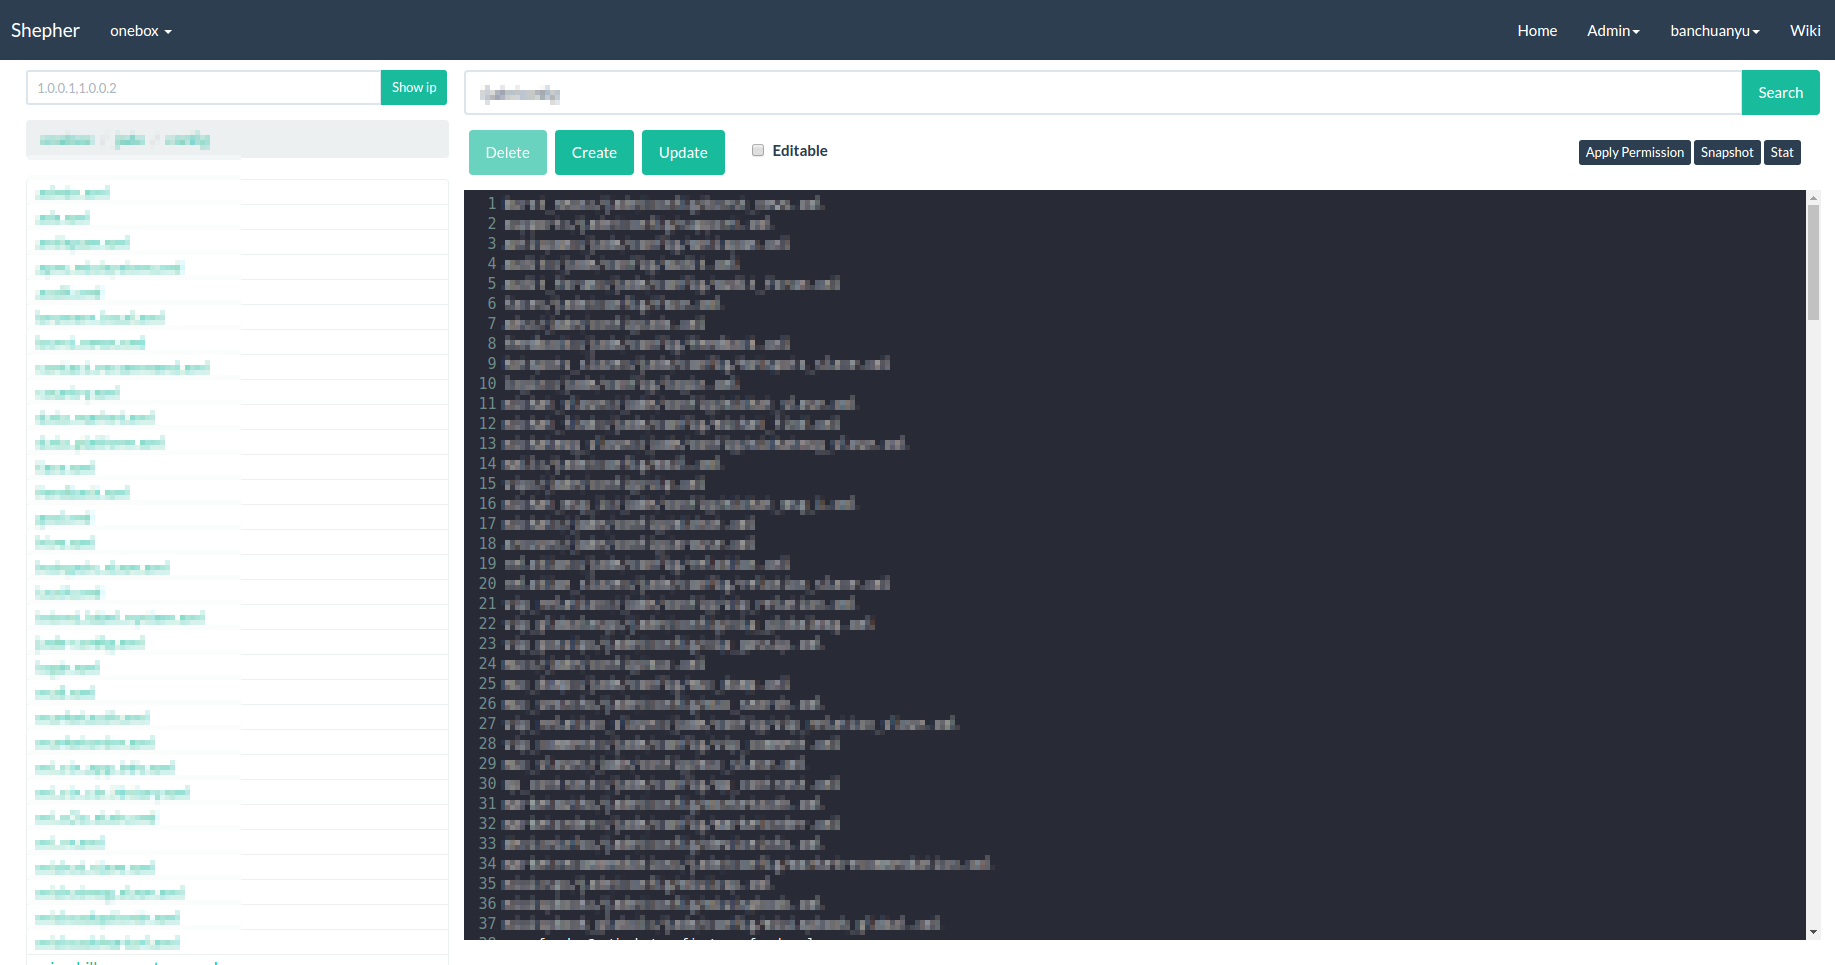This screenshot has height=965, width=1835.
Task: Open the Shepher home logo link
Action: coord(45,30)
